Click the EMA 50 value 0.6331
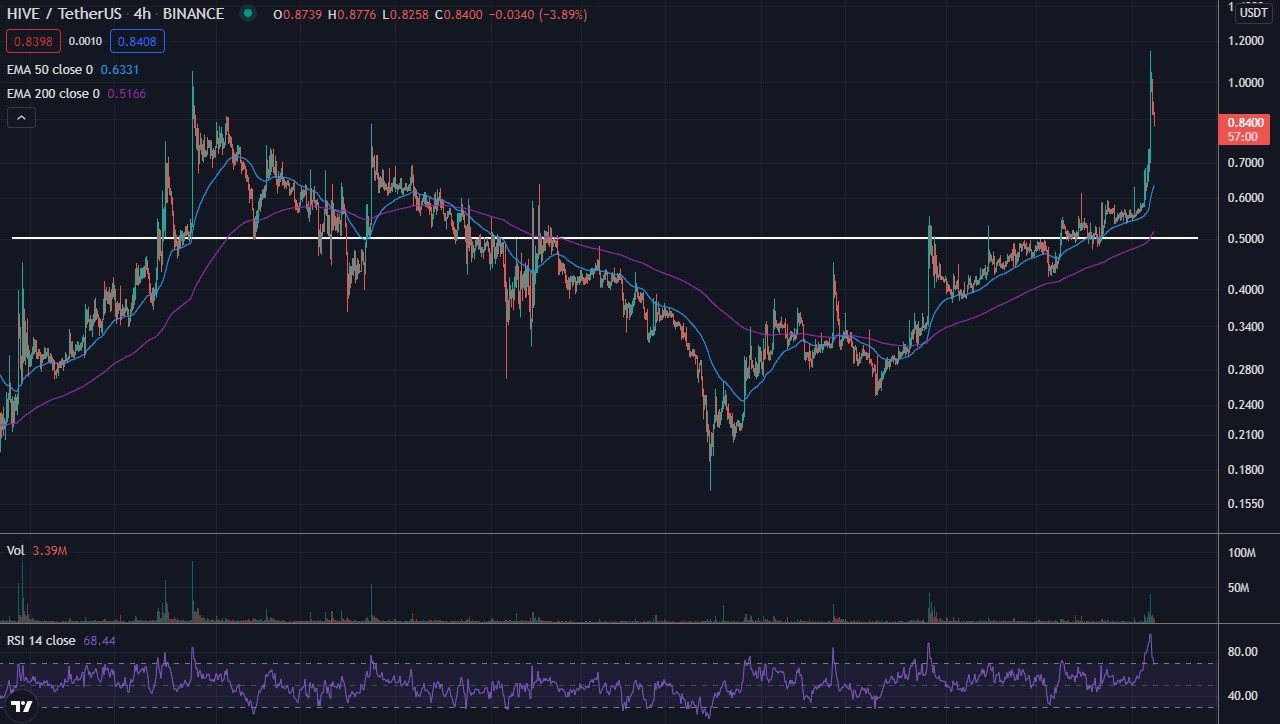 (x=120, y=70)
